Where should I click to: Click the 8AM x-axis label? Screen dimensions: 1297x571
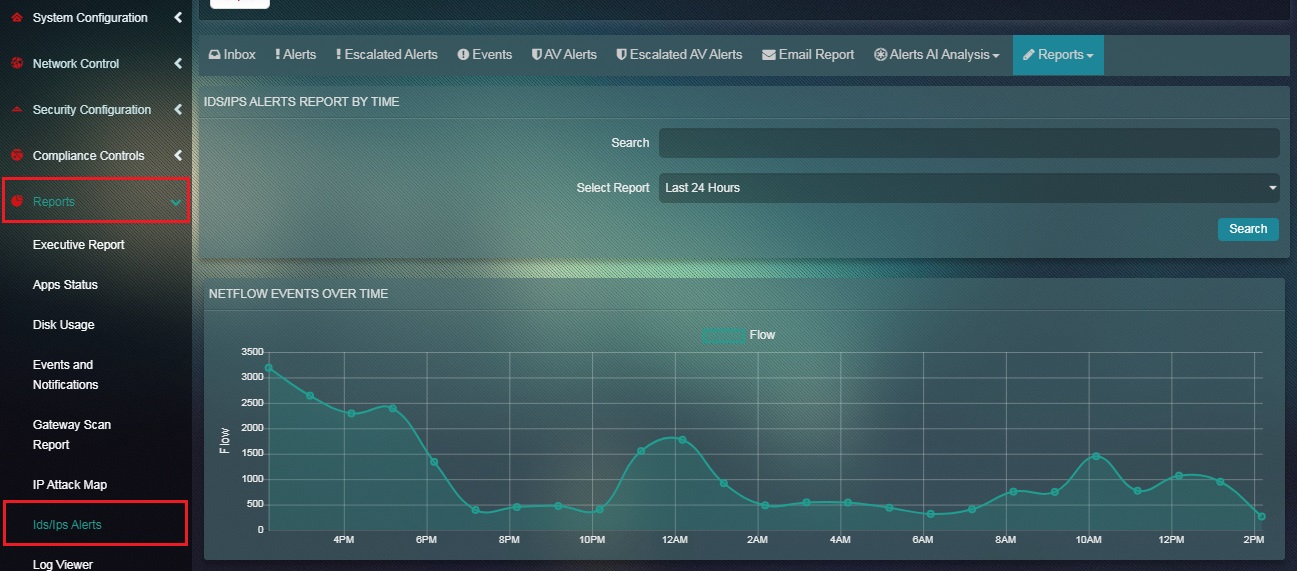pyautogui.click(x=1005, y=540)
